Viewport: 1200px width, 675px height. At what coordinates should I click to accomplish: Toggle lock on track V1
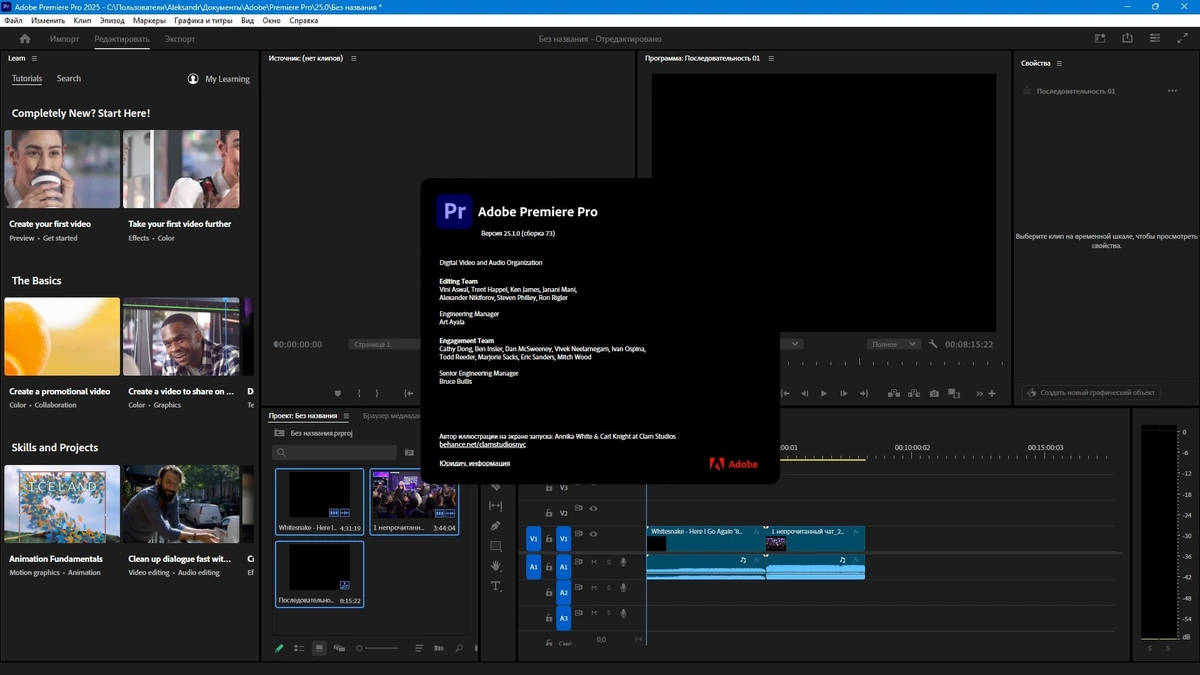(548, 538)
